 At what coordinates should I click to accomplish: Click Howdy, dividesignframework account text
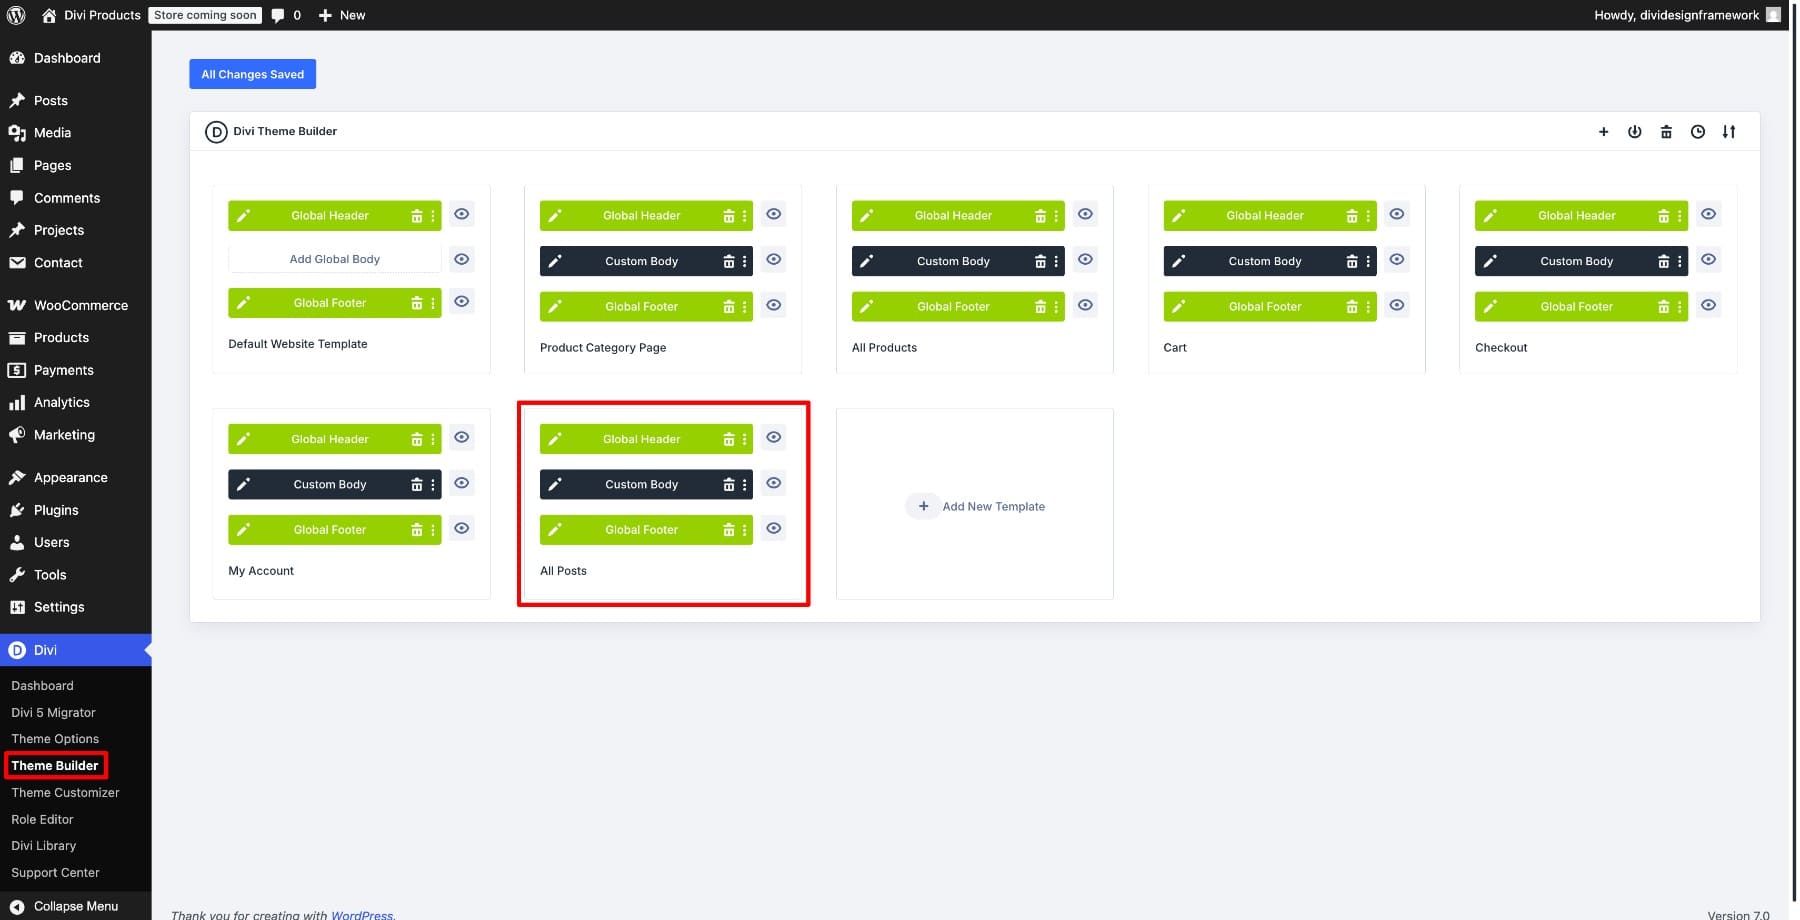[1676, 15]
